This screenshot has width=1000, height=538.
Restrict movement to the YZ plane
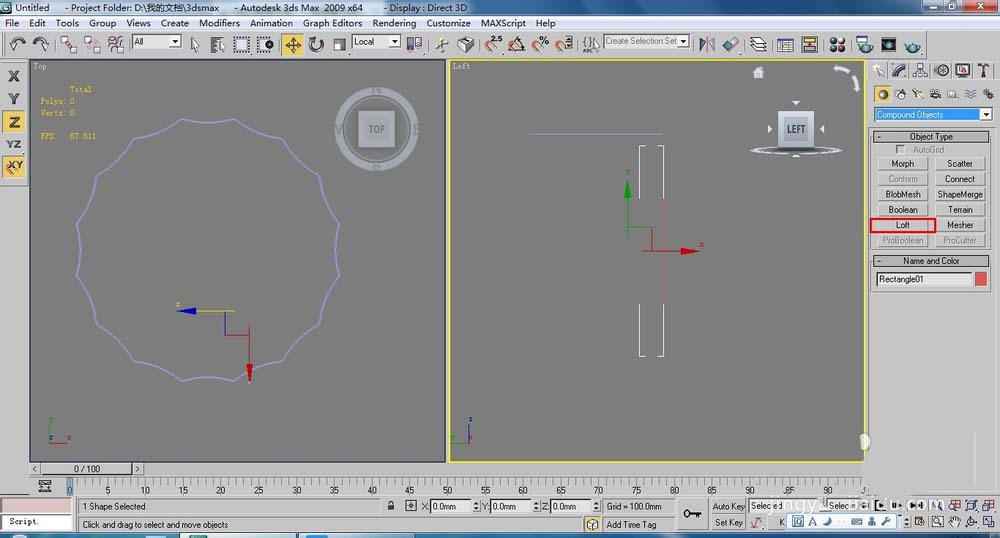point(13,145)
